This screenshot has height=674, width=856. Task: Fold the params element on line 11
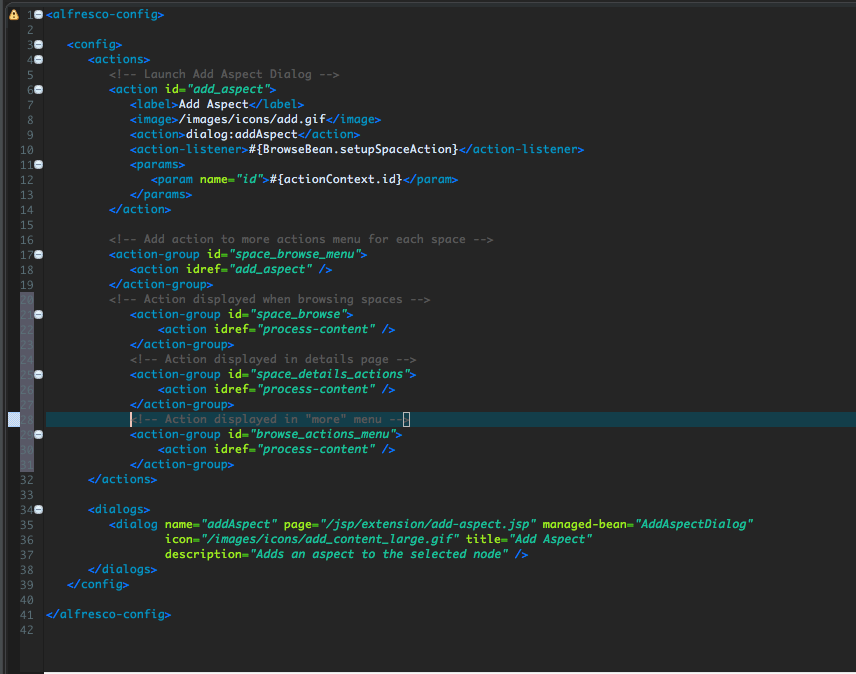[39, 165]
